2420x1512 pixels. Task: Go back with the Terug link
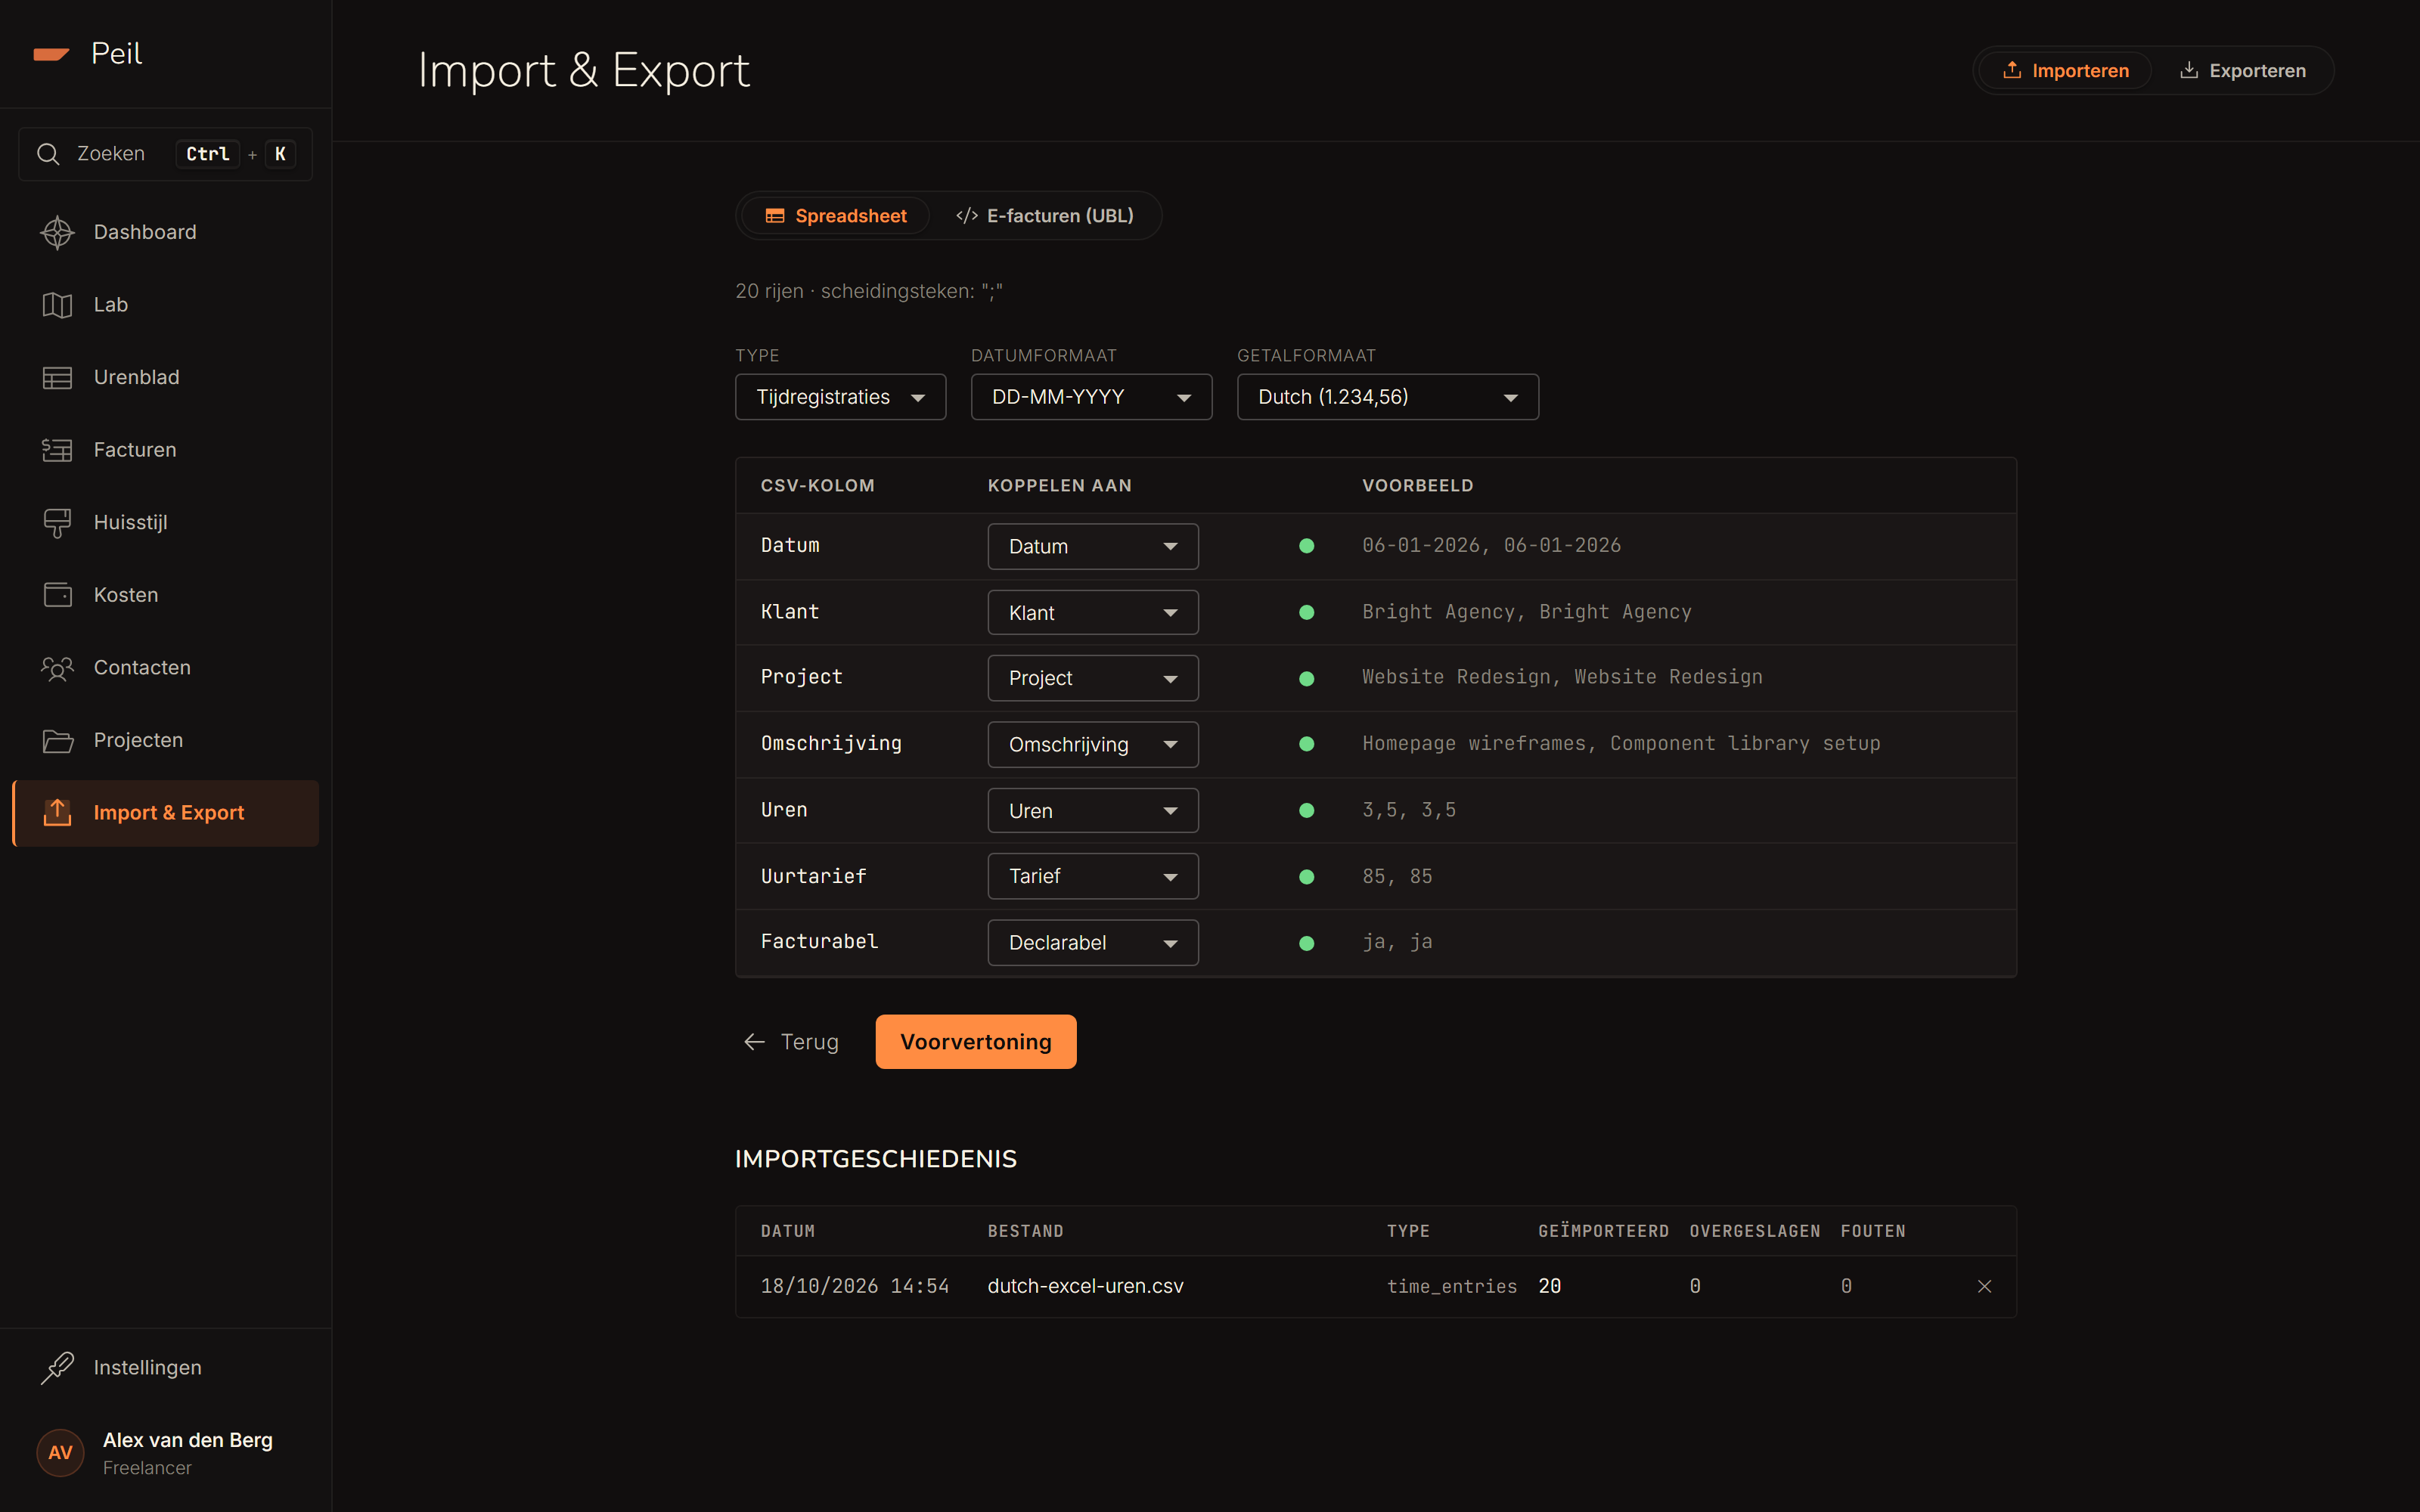tap(791, 1042)
